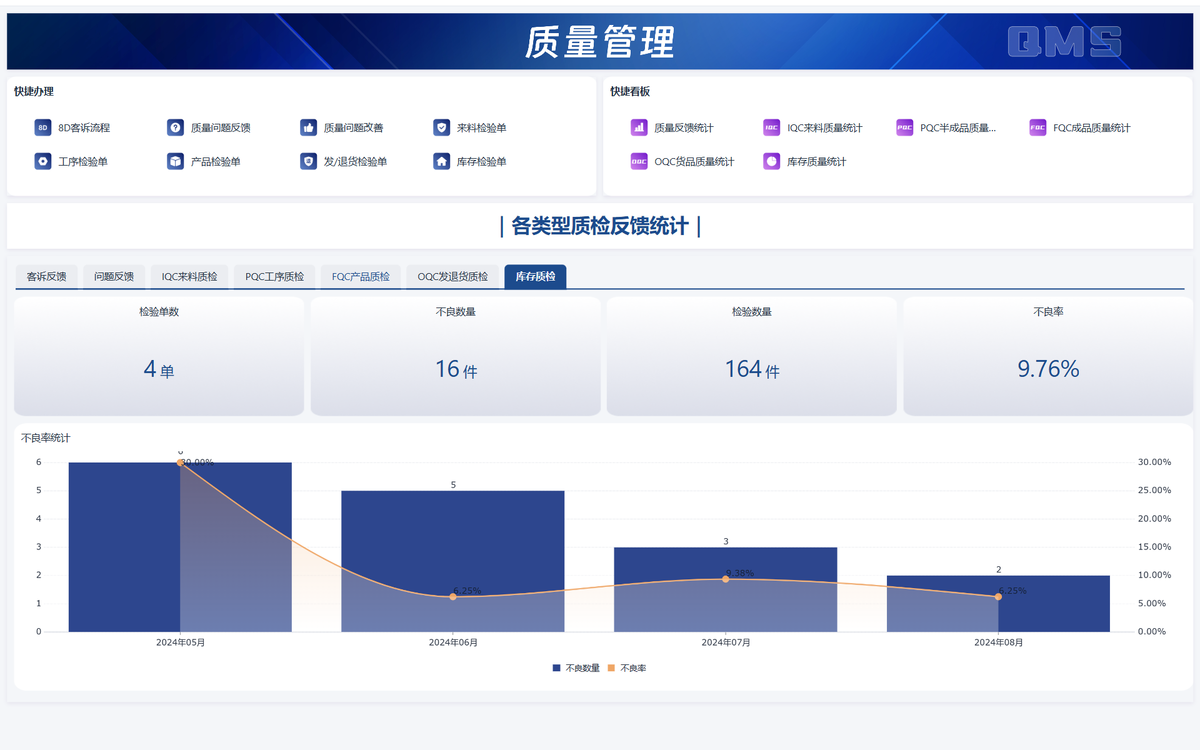Open the IQC来料质量统计 dashboard link
Screen dimensions: 1200x750
(x=825, y=128)
